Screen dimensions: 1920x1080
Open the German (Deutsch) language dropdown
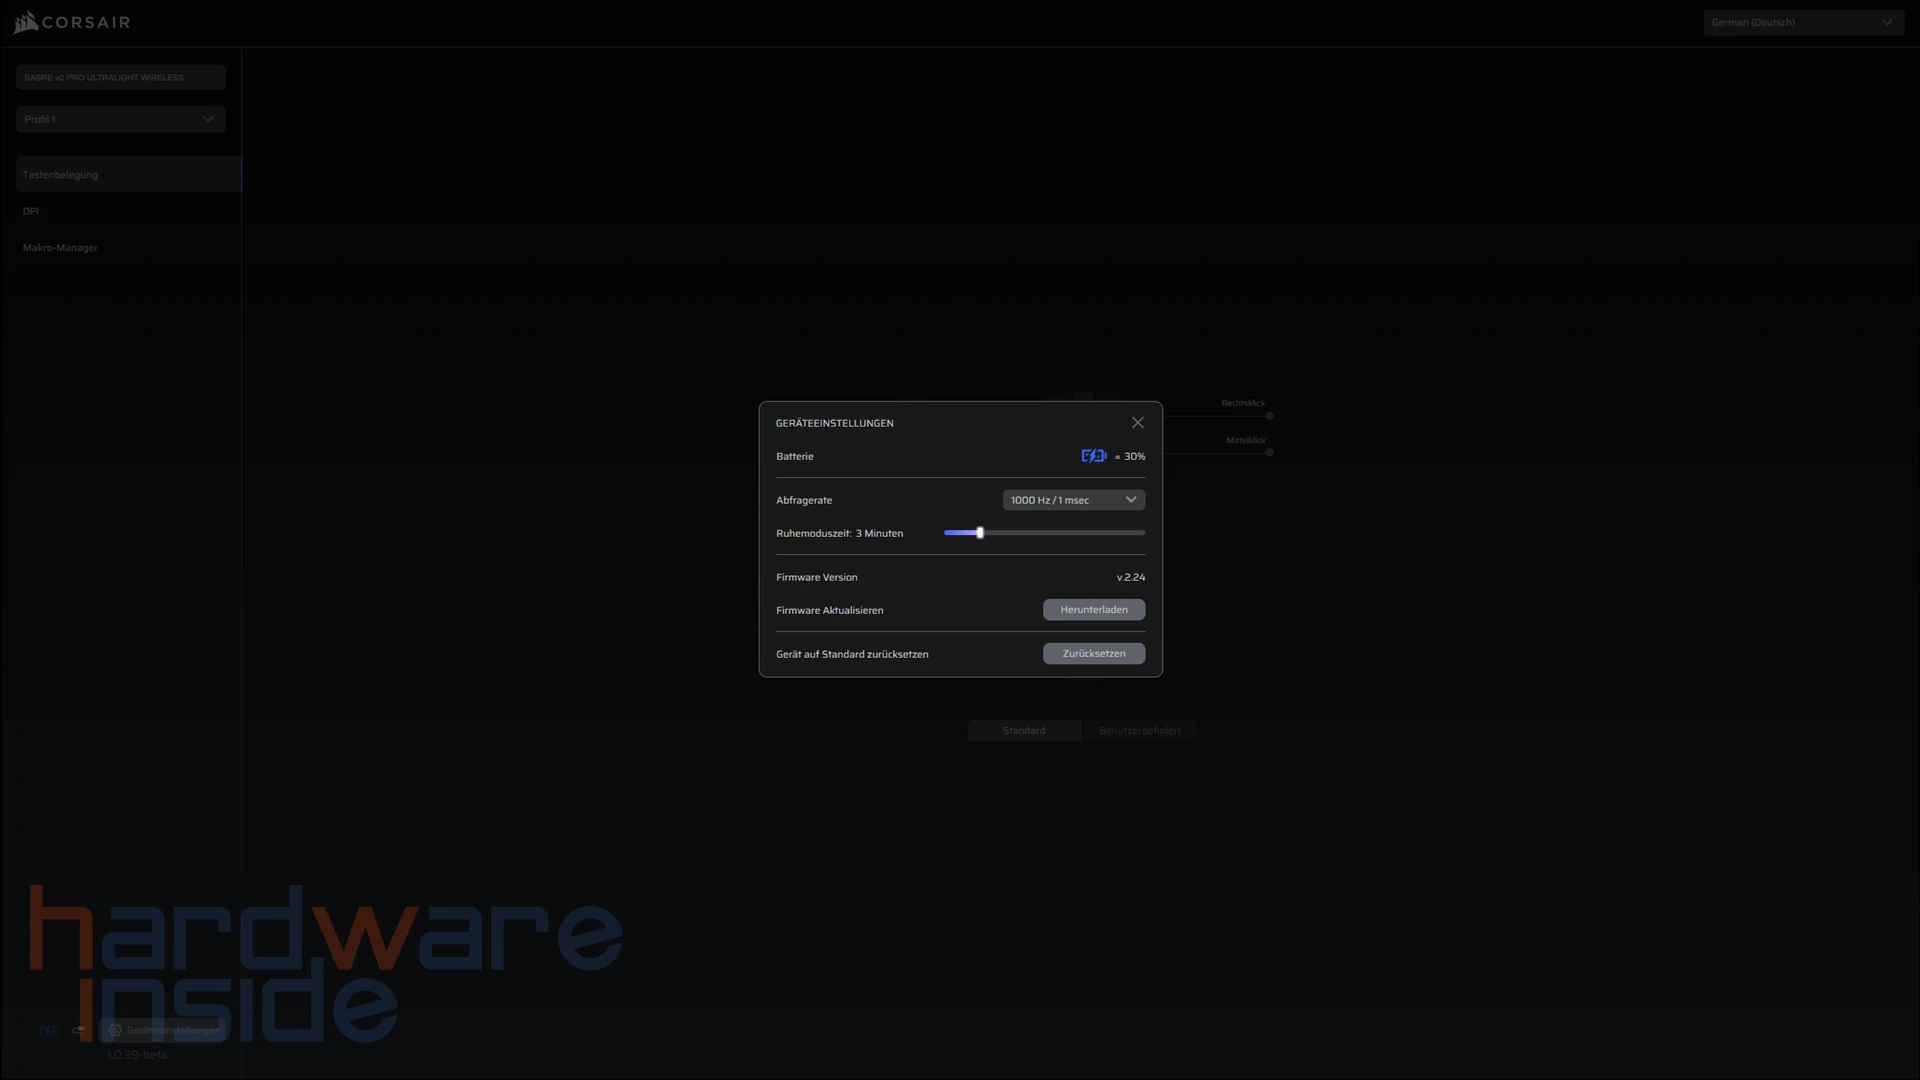tap(1802, 22)
